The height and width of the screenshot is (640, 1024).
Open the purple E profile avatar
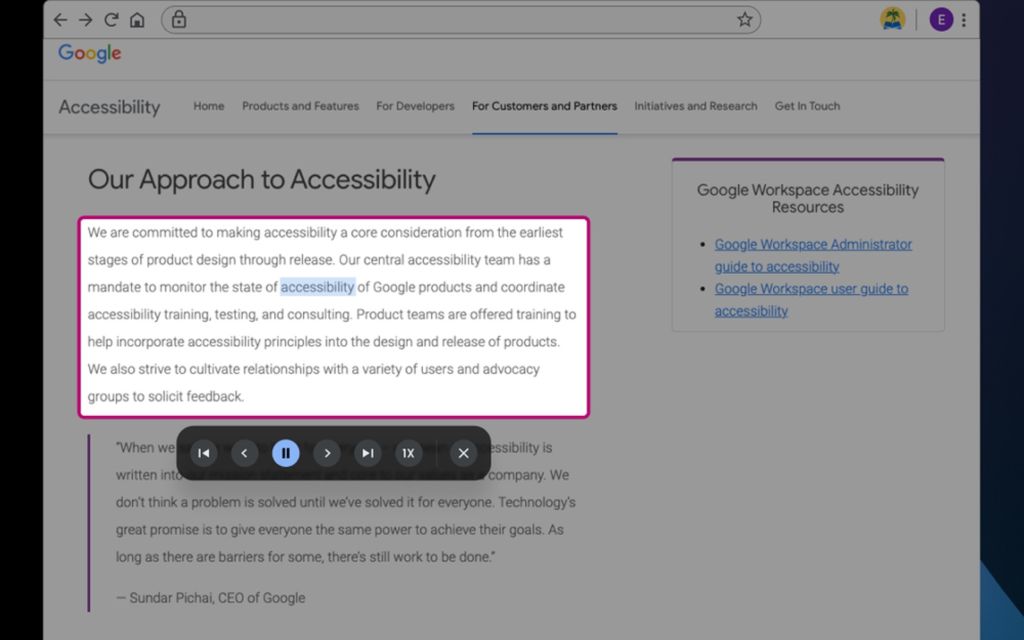pos(941,20)
